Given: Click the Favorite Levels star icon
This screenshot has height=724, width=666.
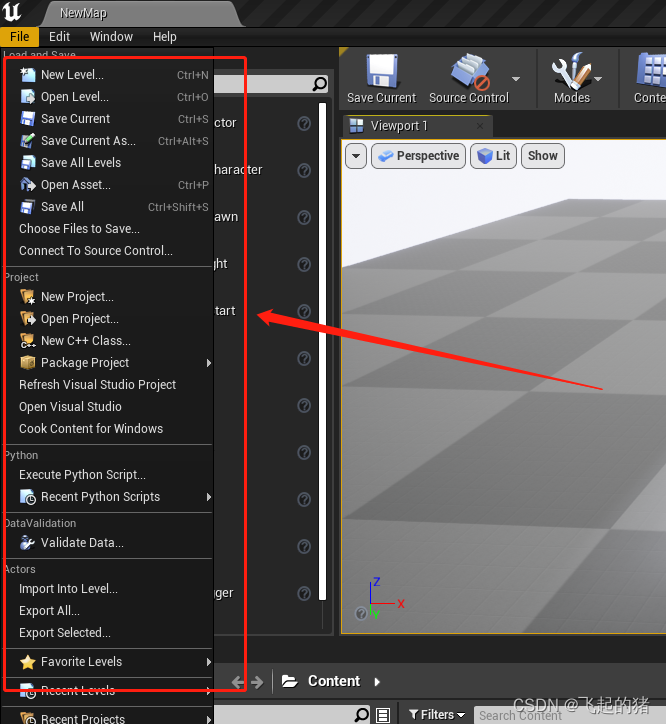Looking at the screenshot, I should (x=28, y=662).
